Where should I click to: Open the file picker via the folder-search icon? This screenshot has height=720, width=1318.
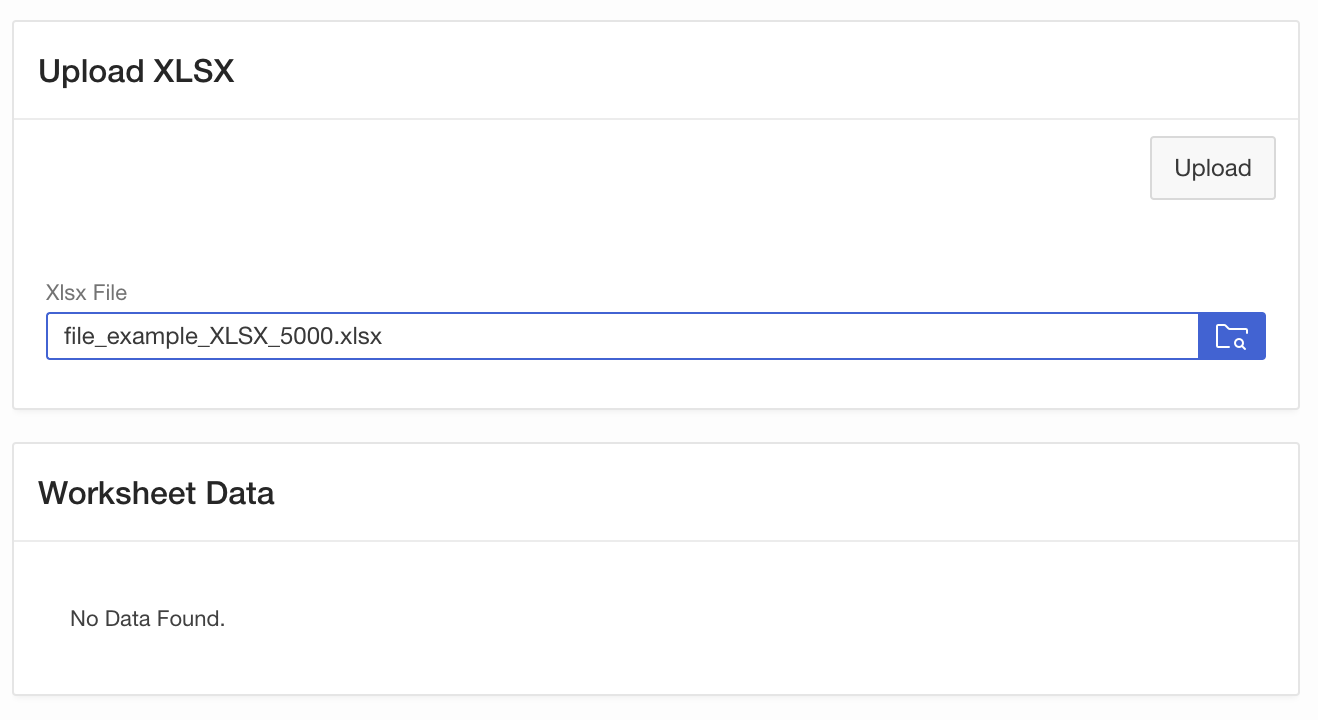[1231, 336]
